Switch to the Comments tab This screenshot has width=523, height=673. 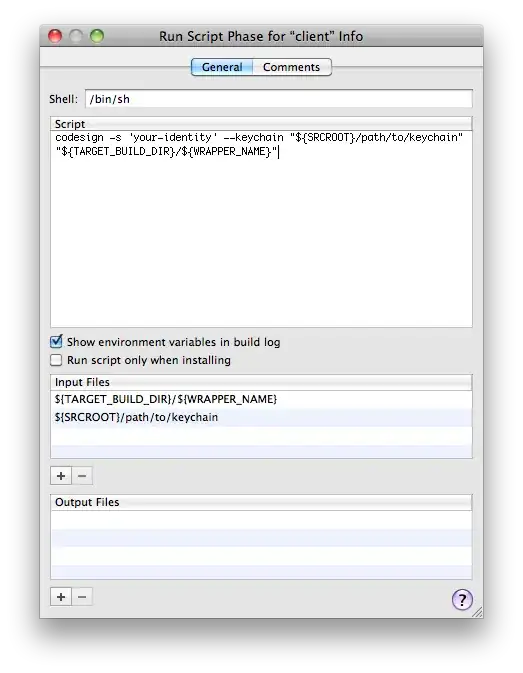292,67
